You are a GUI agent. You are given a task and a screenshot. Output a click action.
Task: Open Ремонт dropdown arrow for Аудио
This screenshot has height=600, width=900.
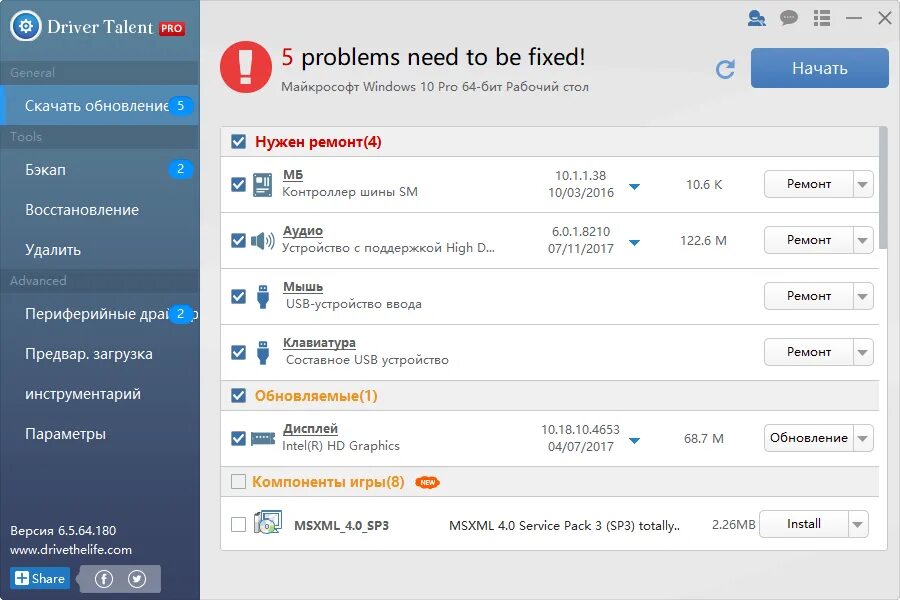(x=863, y=240)
